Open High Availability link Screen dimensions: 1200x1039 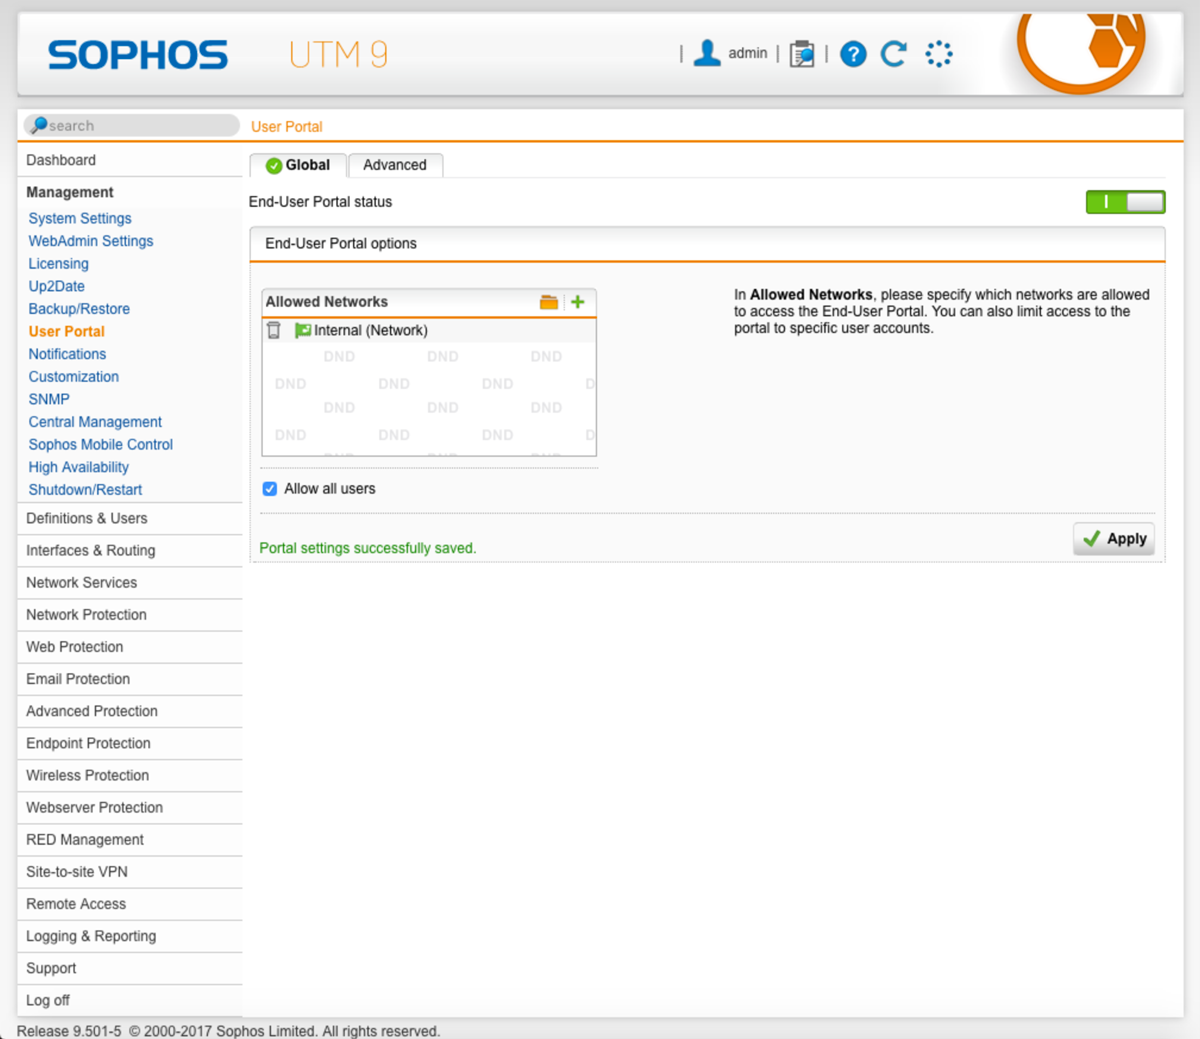point(79,467)
